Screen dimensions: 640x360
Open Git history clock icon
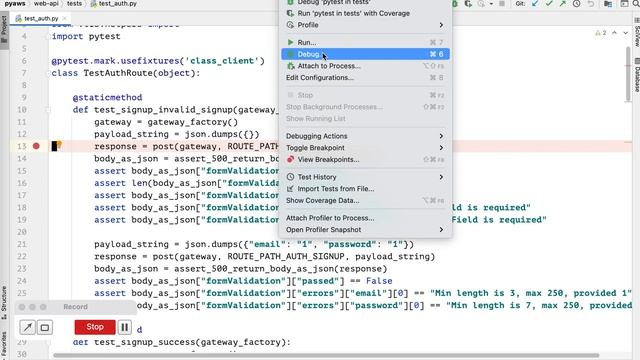click(576, 4)
